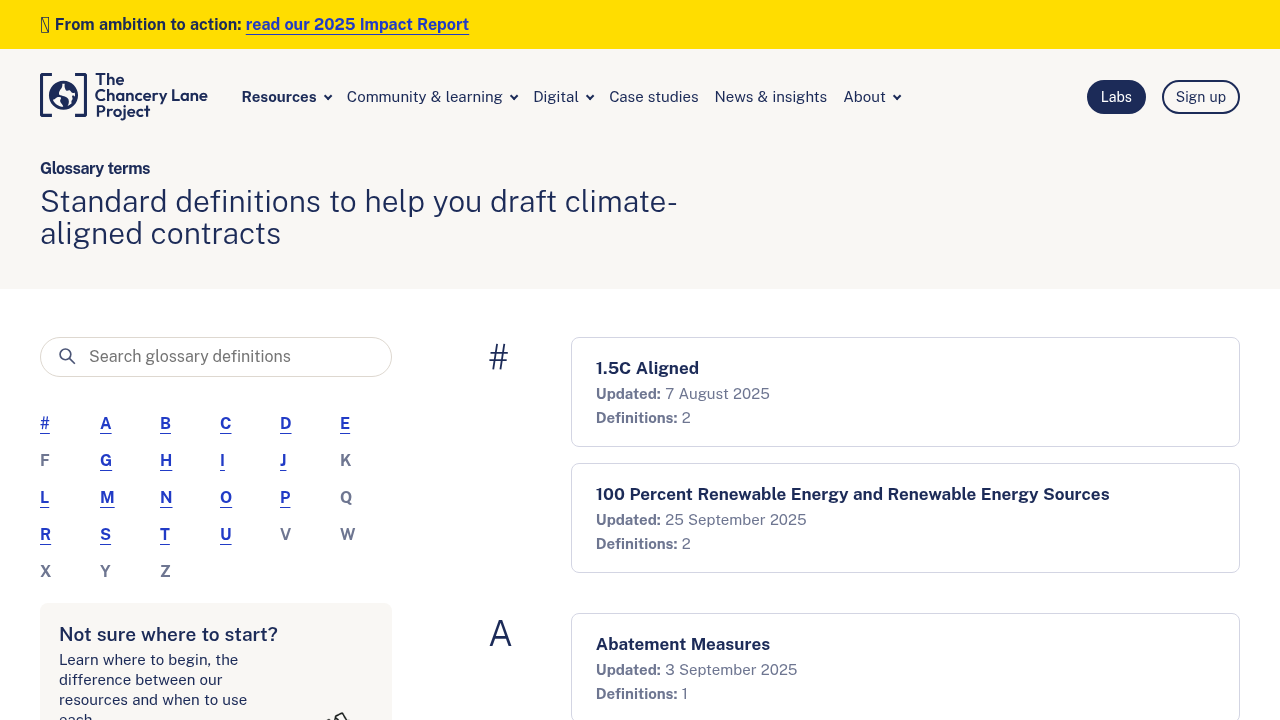The image size is (1280, 720).
Task: Jump to letter E terms
Action: [345, 424]
